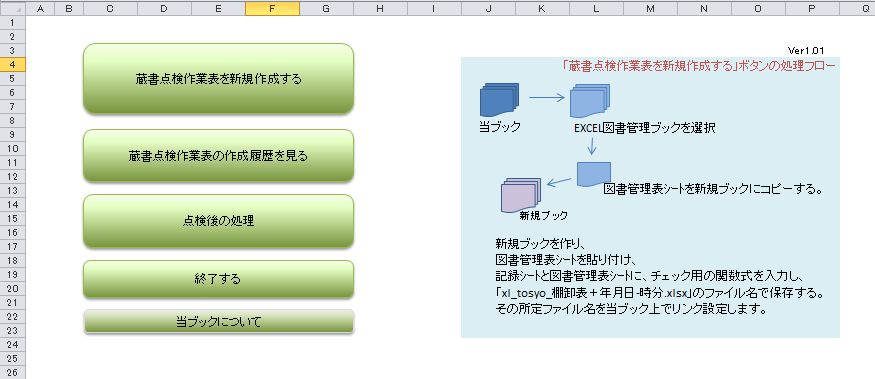This screenshot has height=379, width=875.
Task: Click the red 処理フロー title text
Action: click(x=699, y=65)
